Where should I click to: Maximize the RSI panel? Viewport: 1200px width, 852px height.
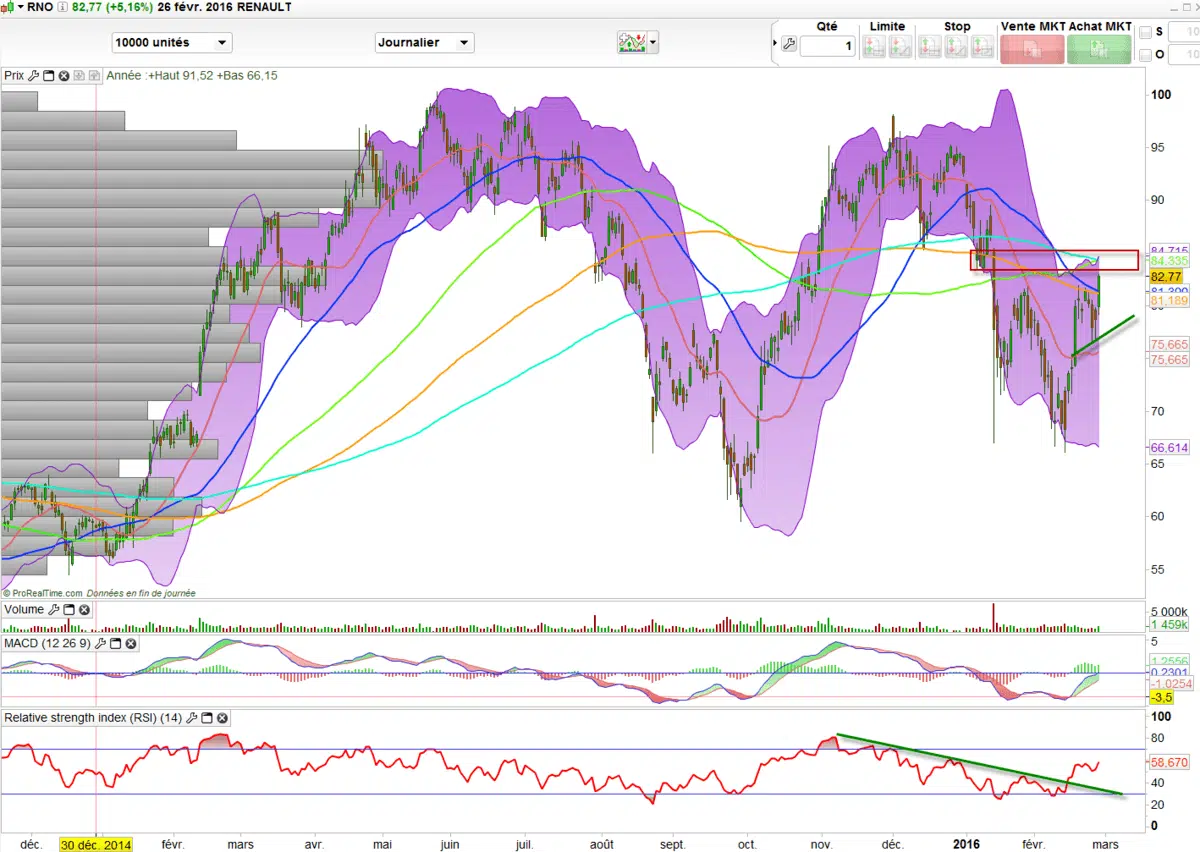[x=208, y=718]
